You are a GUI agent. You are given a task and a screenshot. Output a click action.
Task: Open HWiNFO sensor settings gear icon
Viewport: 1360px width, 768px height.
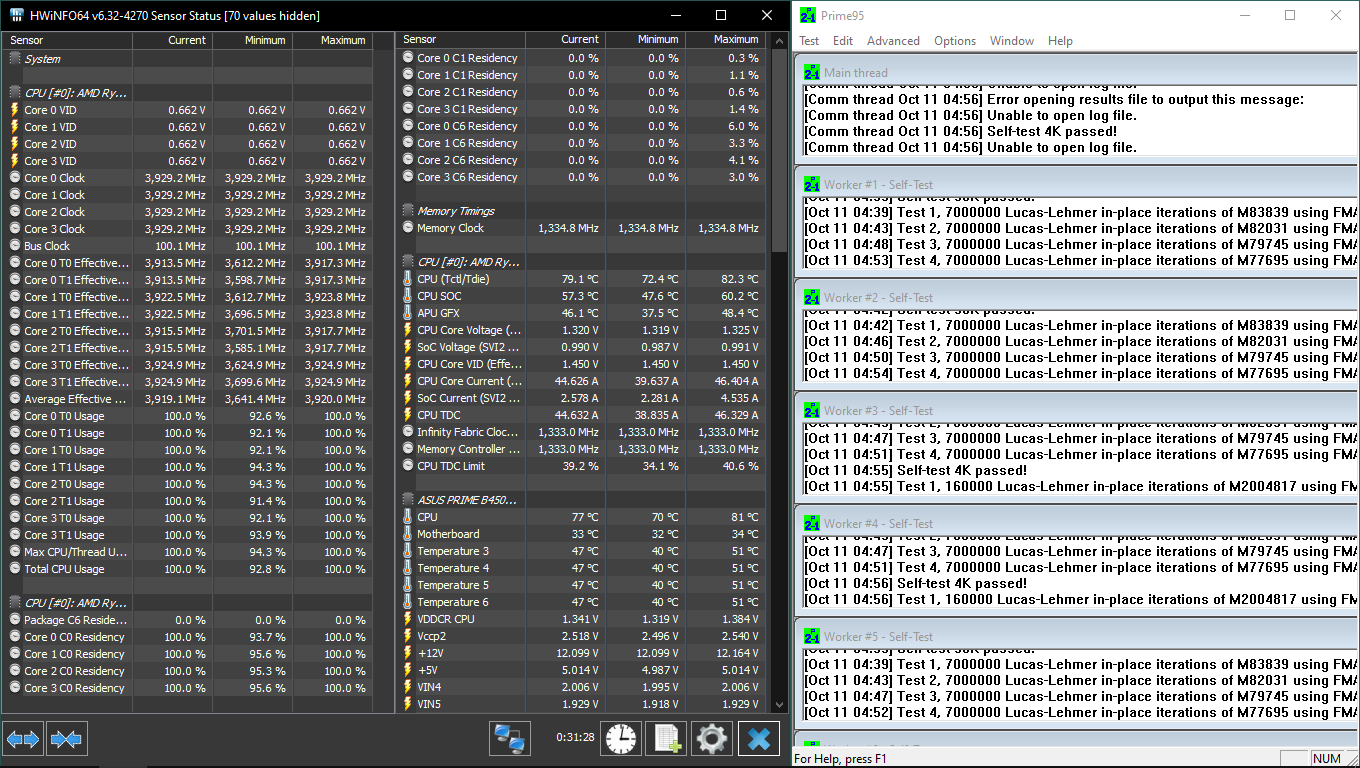click(712, 739)
